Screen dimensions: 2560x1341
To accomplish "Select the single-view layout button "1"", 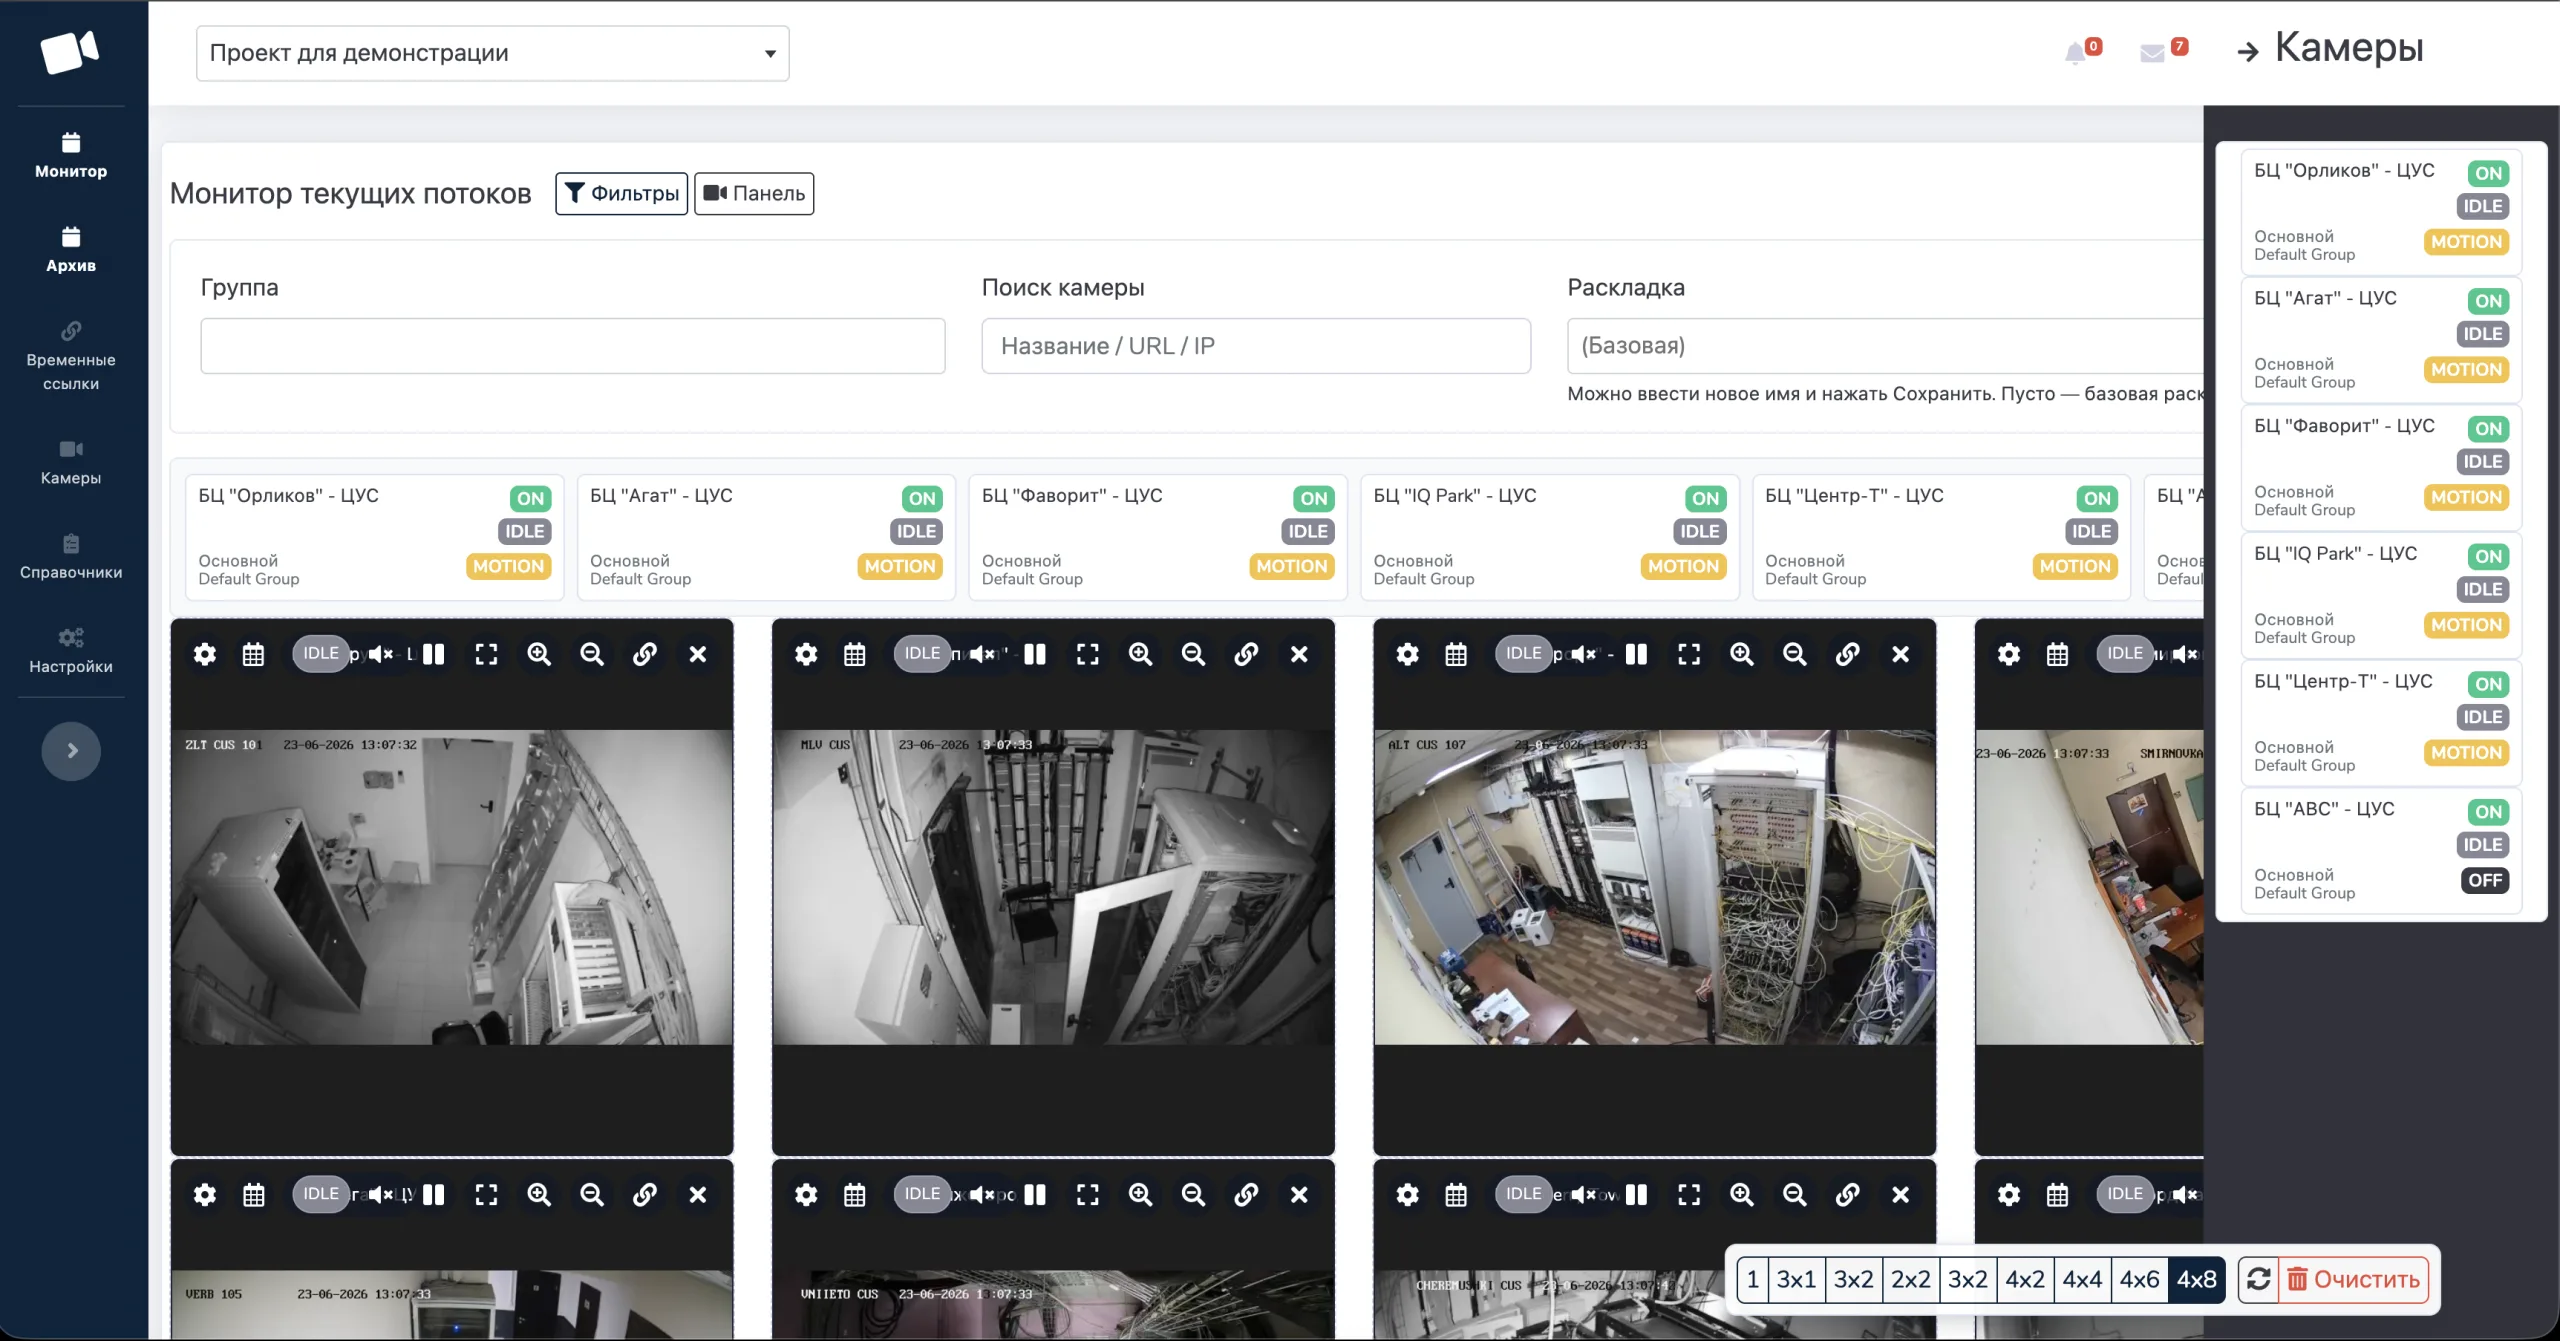I will tap(1752, 1279).
